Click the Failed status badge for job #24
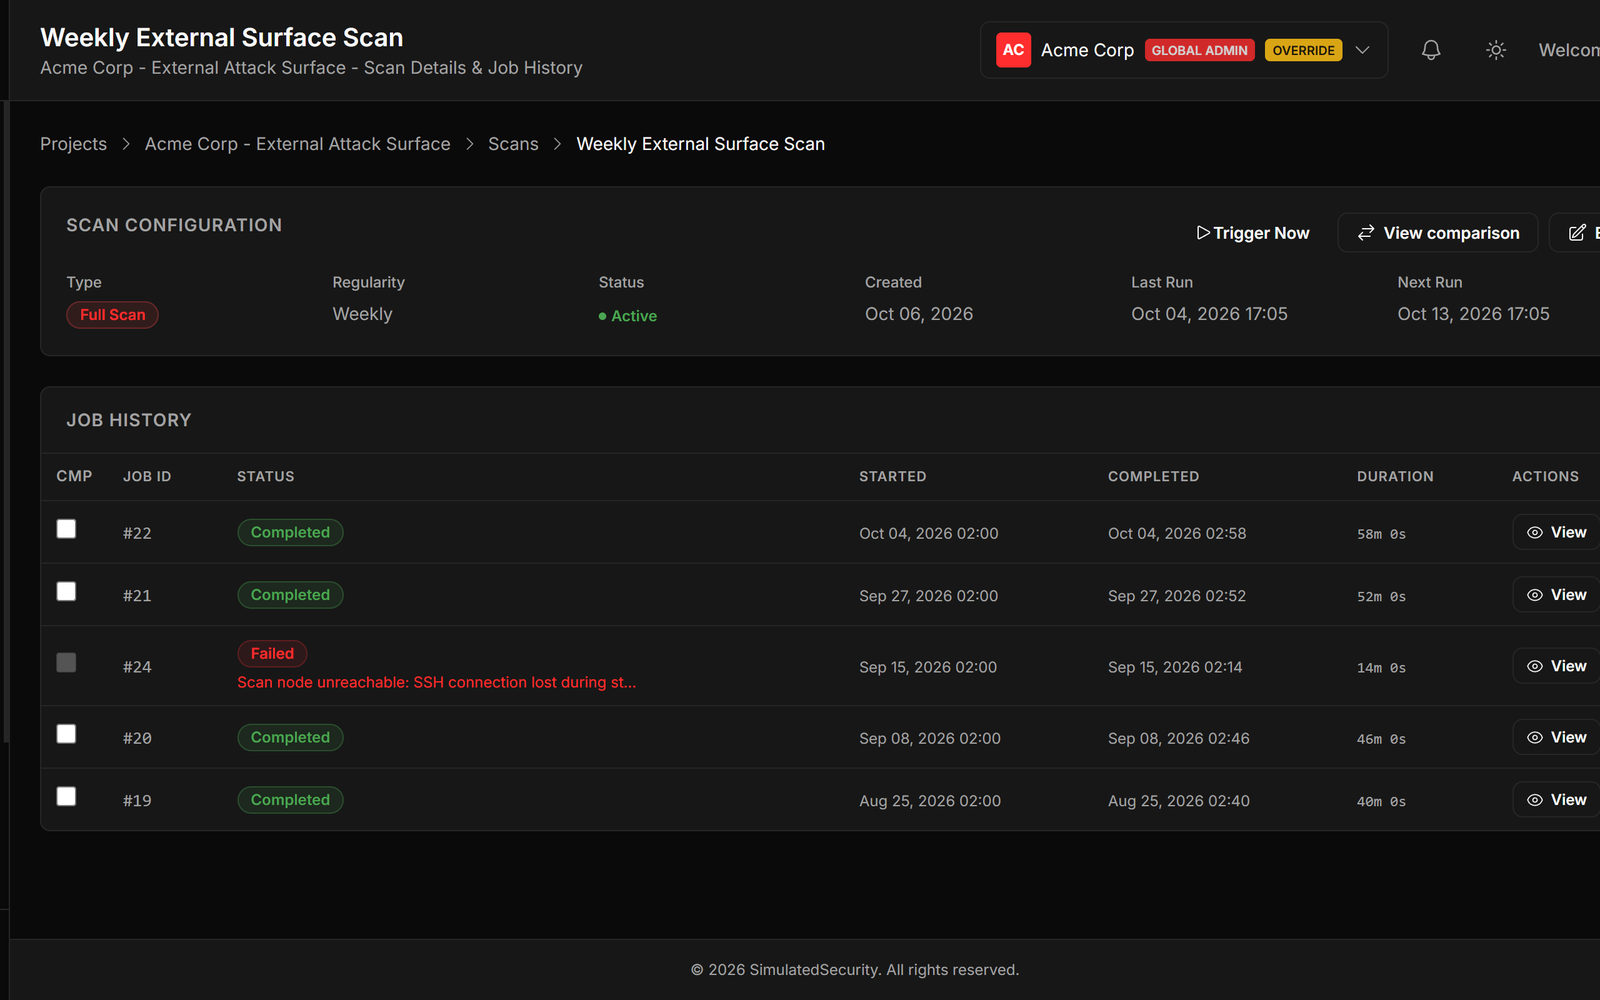Screen dimensions: 1600x1000 [x=272, y=653]
